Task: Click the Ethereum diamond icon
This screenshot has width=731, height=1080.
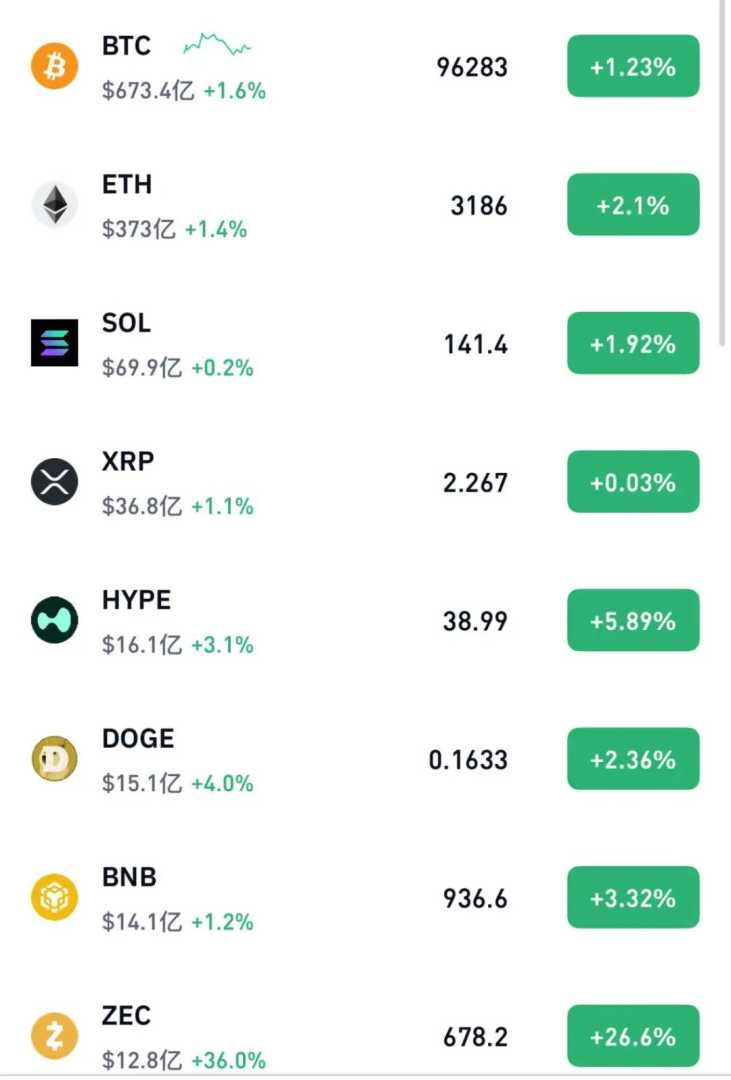Action: 54,205
